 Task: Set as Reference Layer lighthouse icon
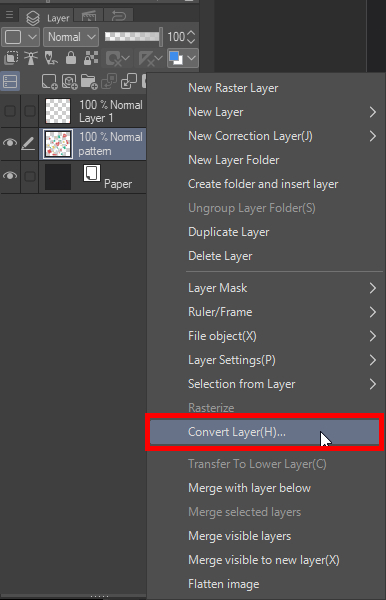coord(31,58)
